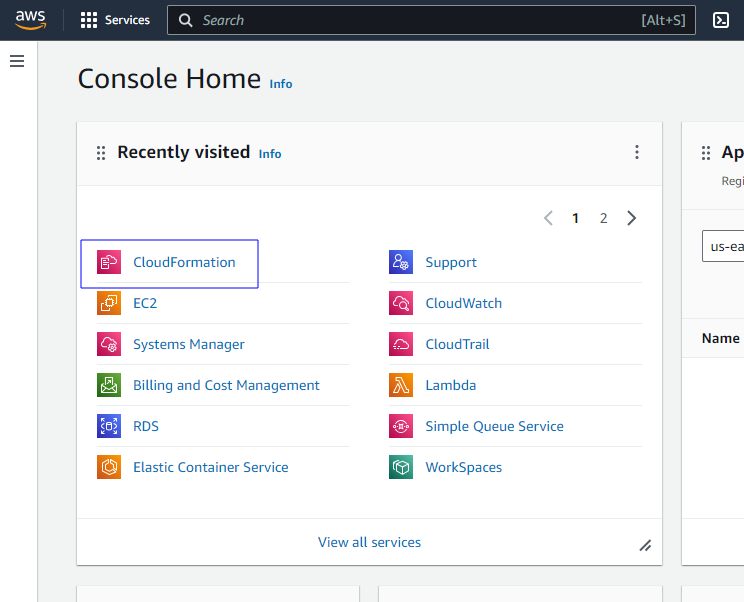This screenshot has width=744, height=602.
Task: Click the Lambda service icon
Action: pos(401,385)
